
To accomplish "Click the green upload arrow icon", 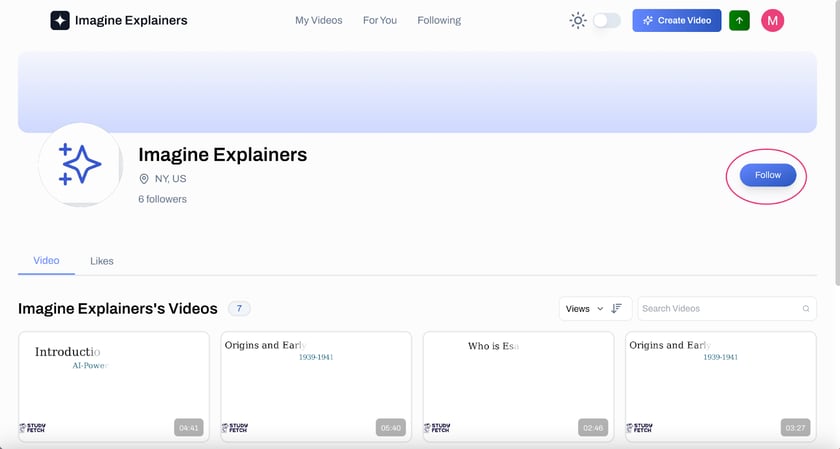I will point(739,20).
